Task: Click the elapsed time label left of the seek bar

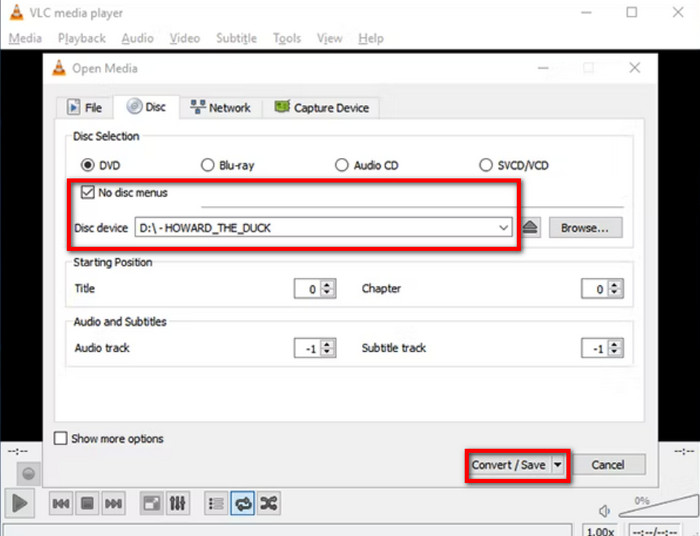Action: (x=18, y=452)
